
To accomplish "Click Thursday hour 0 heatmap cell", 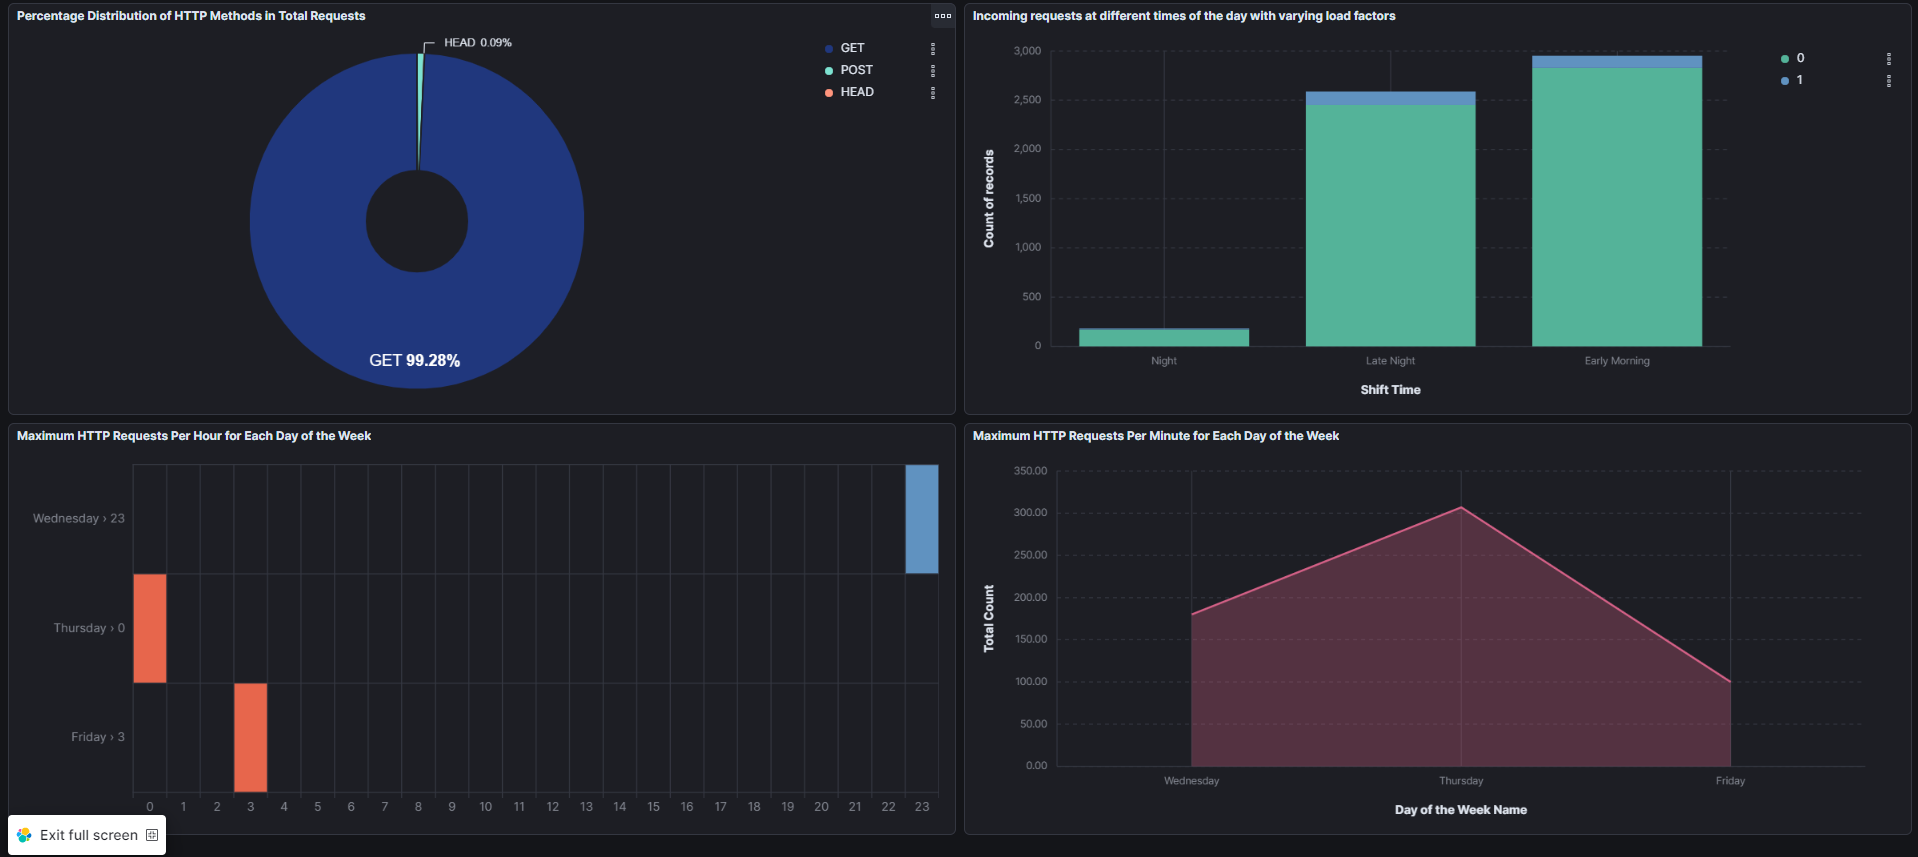I will [x=150, y=628].
